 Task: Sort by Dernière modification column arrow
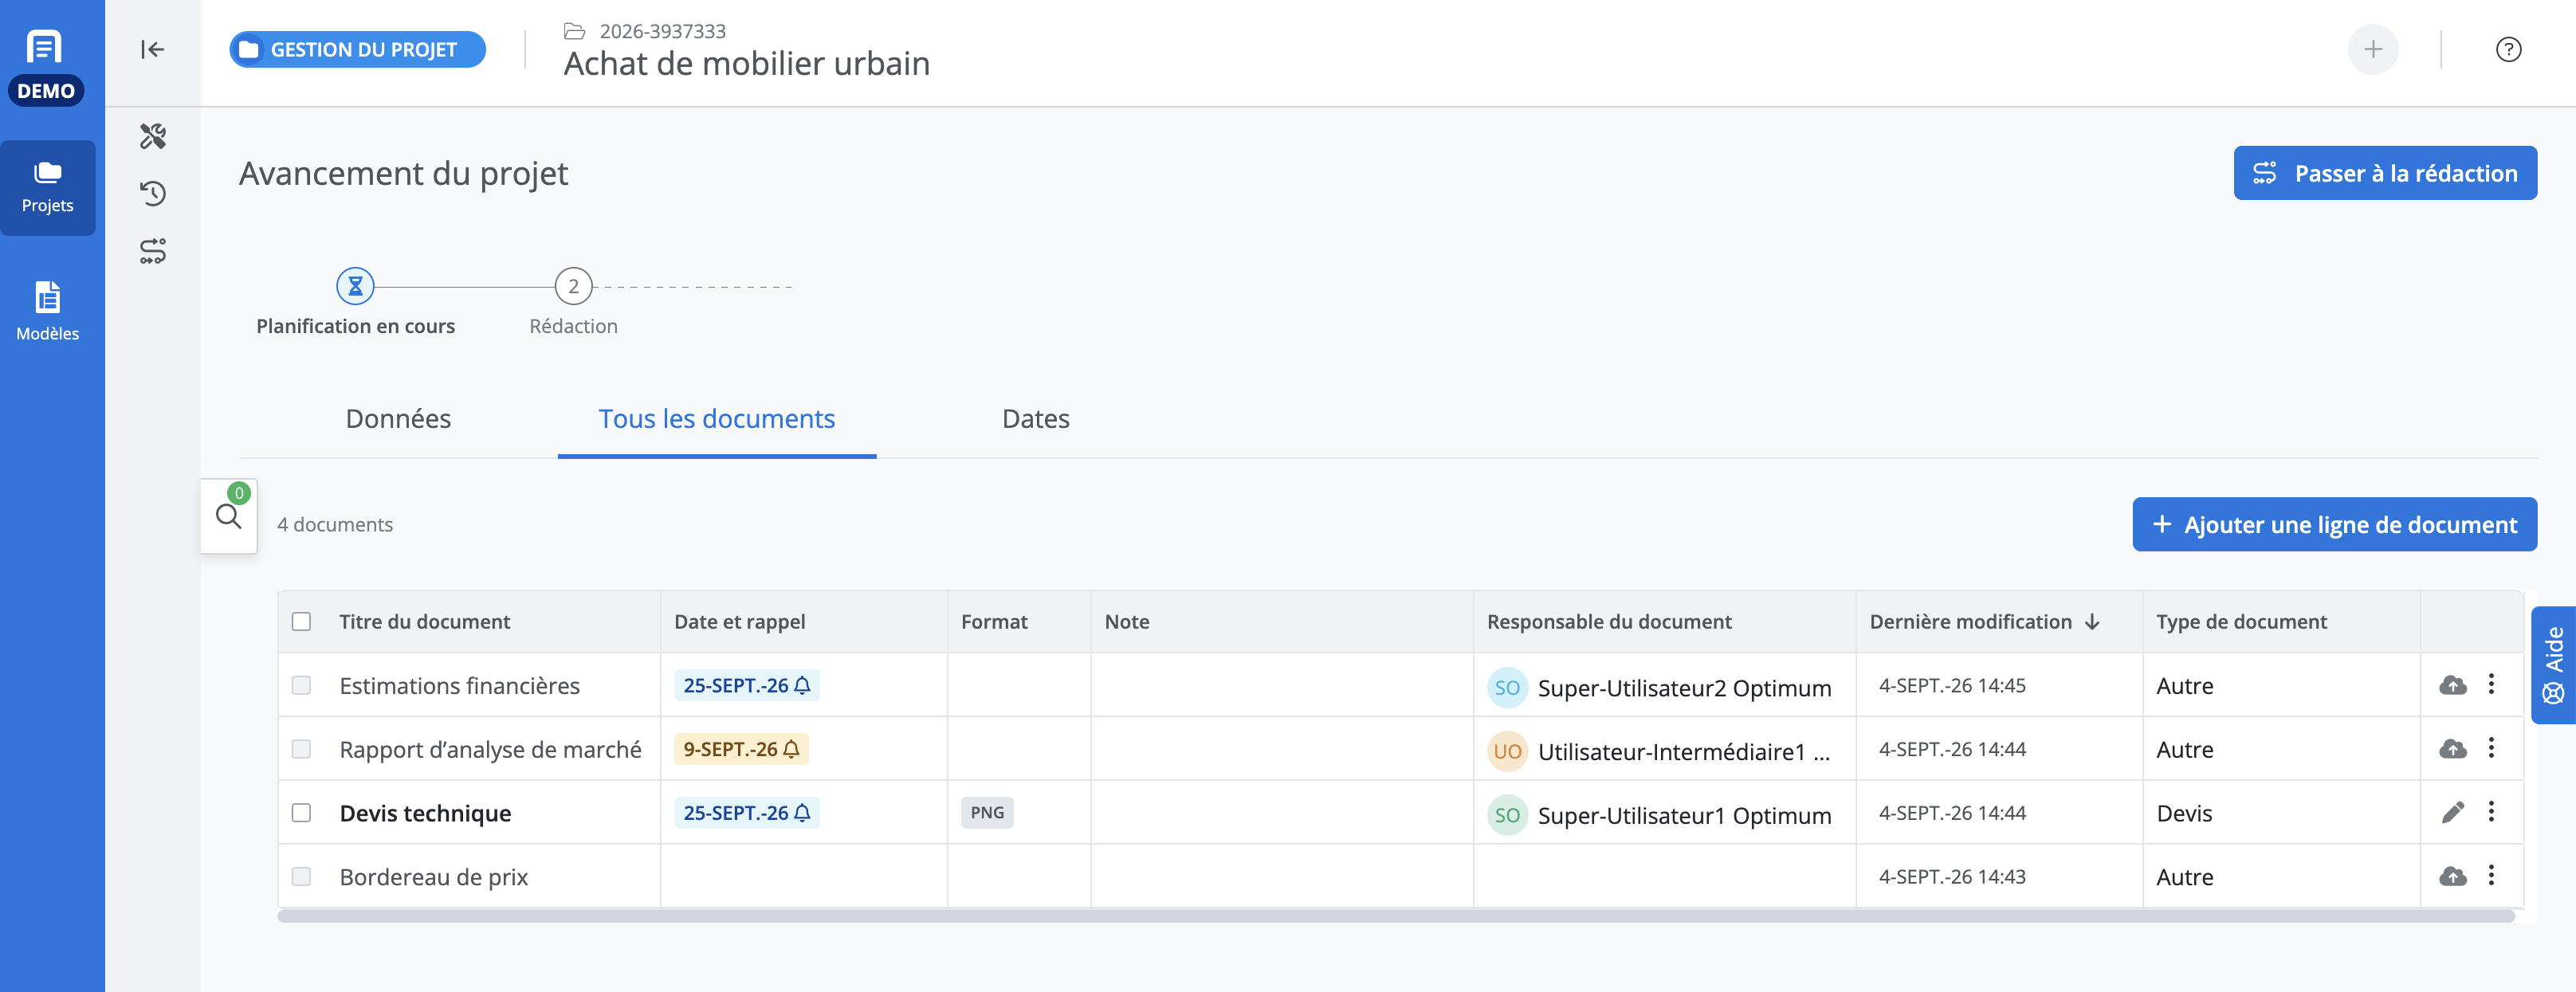(x=2092, y=622)
